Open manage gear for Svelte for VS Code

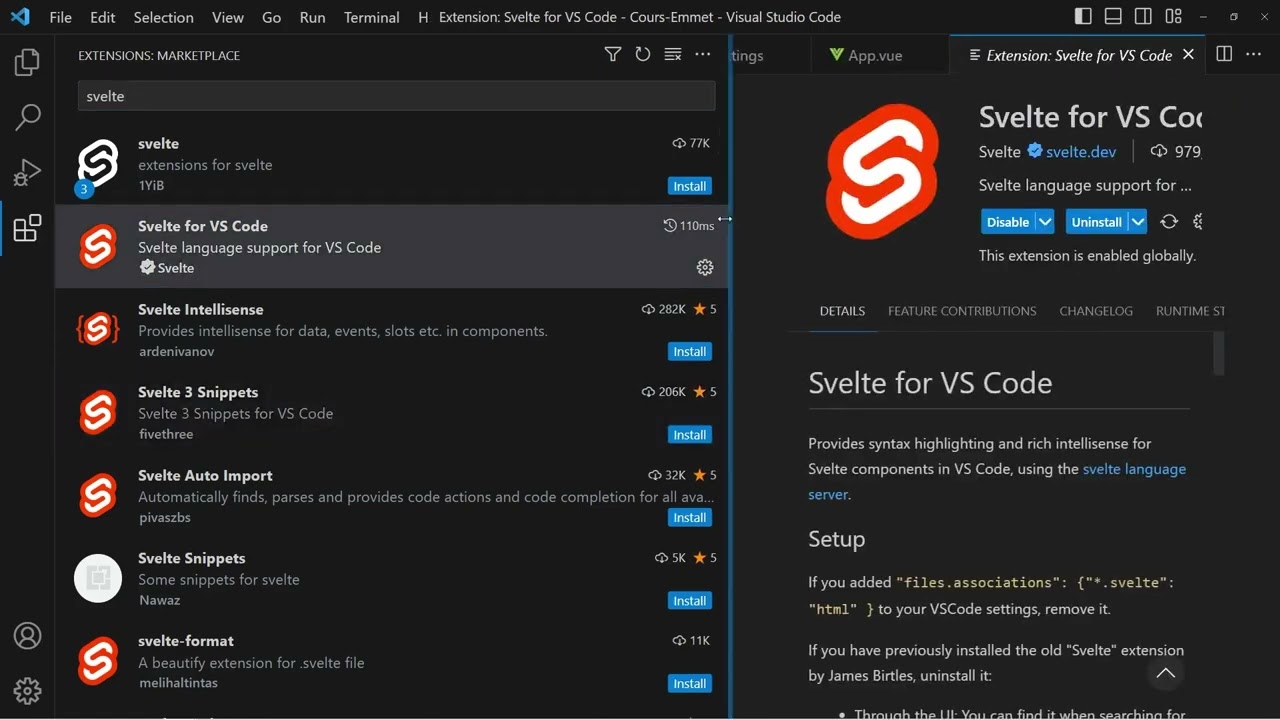(705, 268)
